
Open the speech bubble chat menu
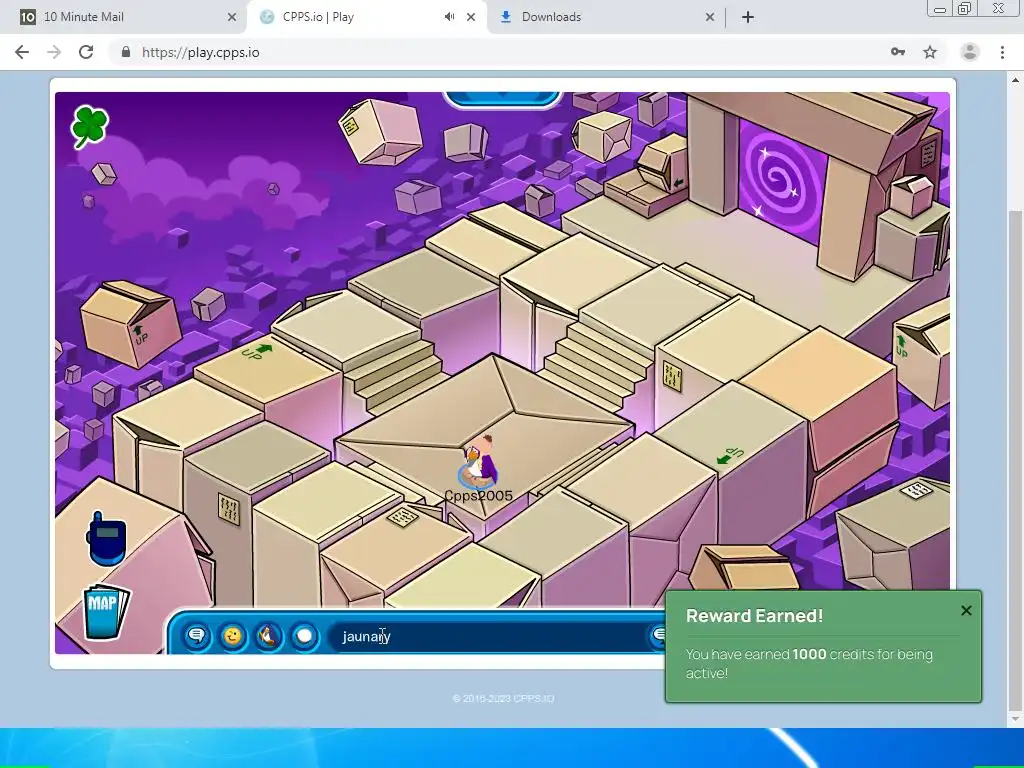(197, 635)
